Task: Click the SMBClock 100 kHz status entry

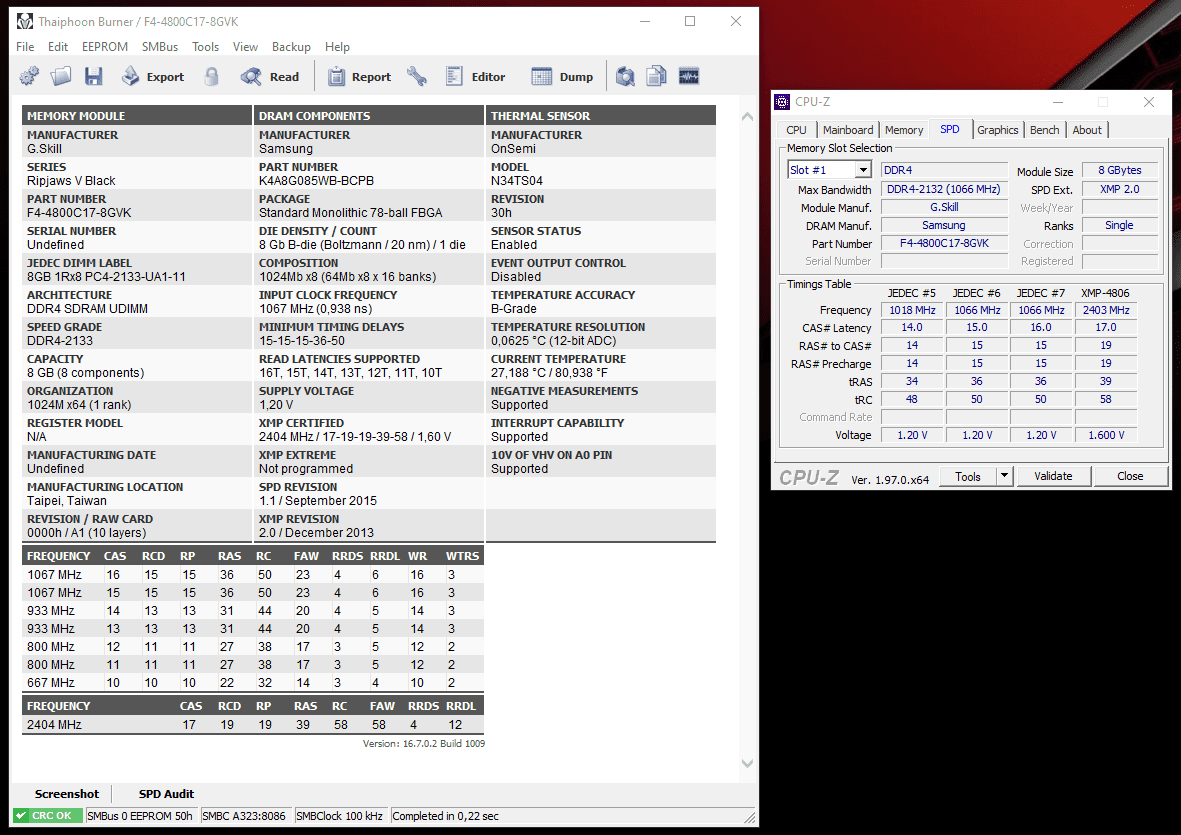Action: pos(339,815)
